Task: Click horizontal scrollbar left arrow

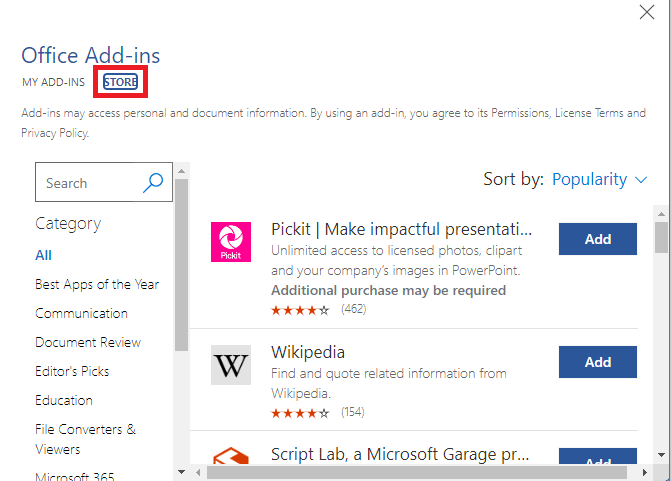Action: (x=198, y=472)
